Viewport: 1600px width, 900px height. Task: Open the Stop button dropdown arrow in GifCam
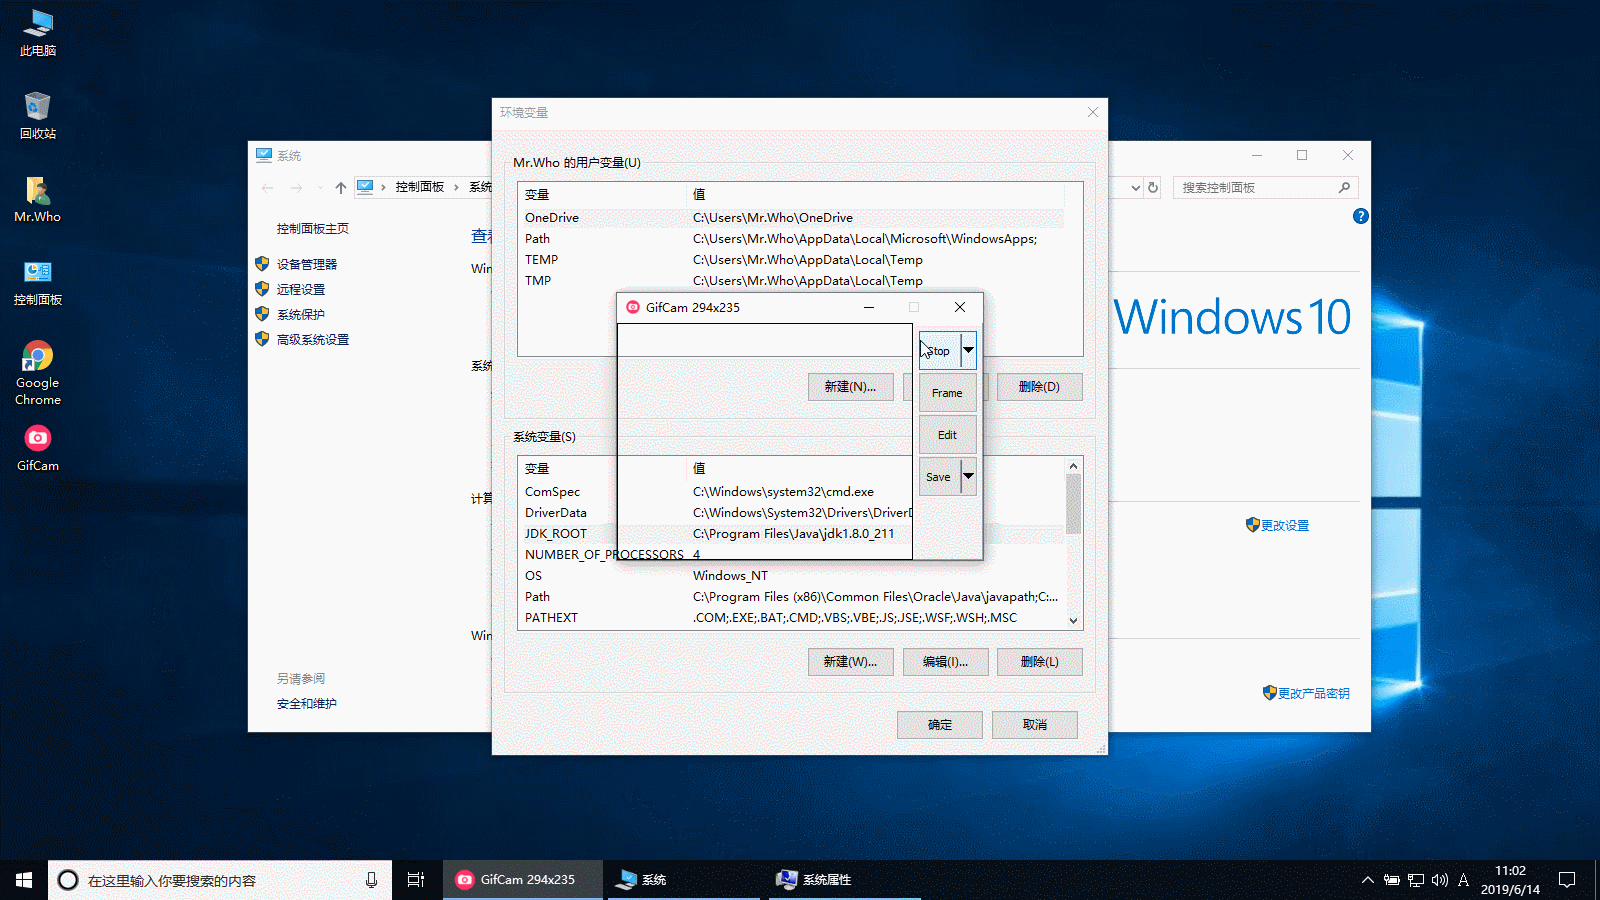[x=968, y=350]
